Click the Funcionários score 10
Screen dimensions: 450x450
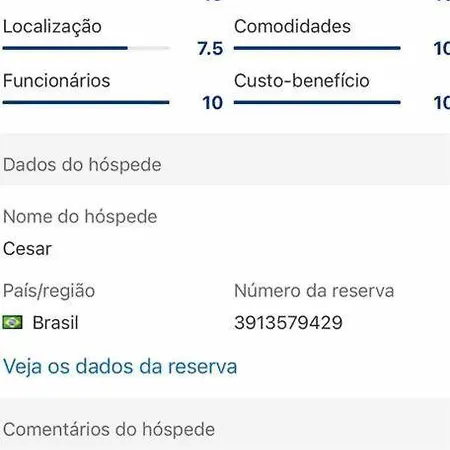(x=212, y=103)
